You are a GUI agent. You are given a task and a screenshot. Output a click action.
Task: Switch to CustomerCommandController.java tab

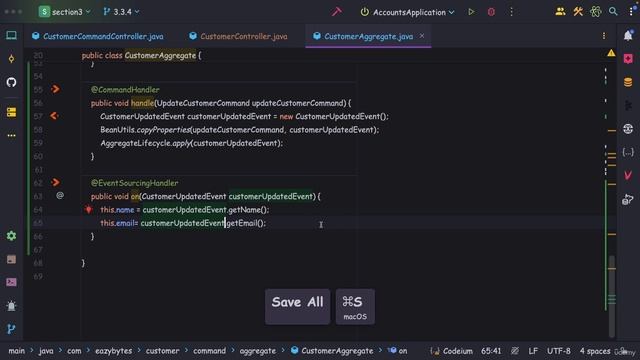(98, 36)
